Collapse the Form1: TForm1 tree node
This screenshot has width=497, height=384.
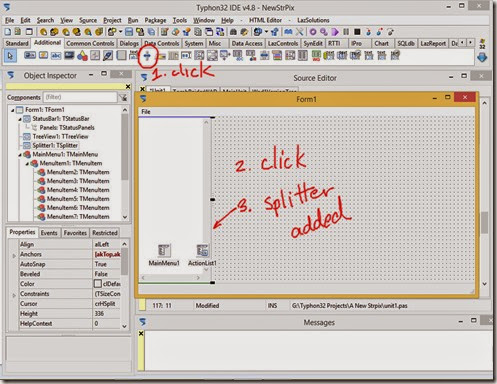12,110
